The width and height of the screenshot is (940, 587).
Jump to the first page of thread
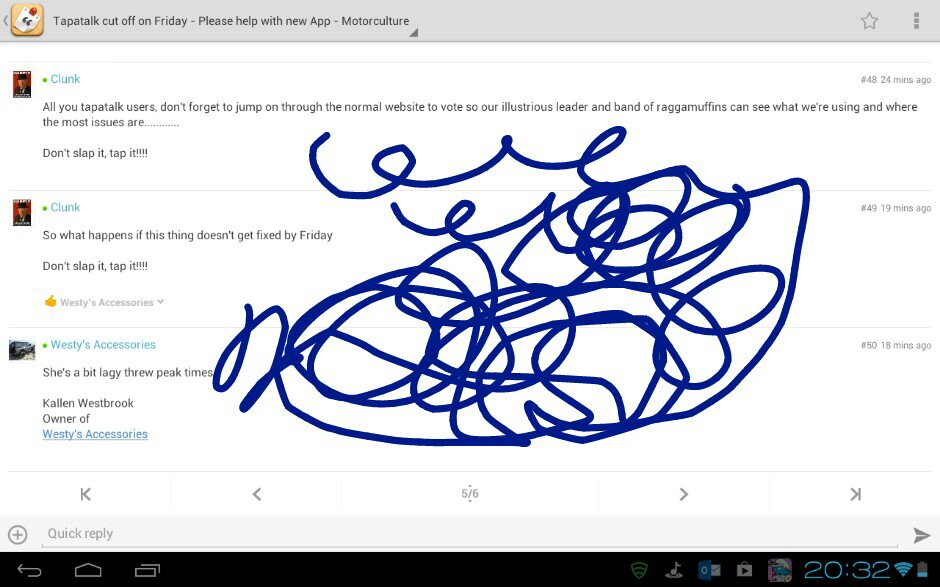tap(86, 494)
